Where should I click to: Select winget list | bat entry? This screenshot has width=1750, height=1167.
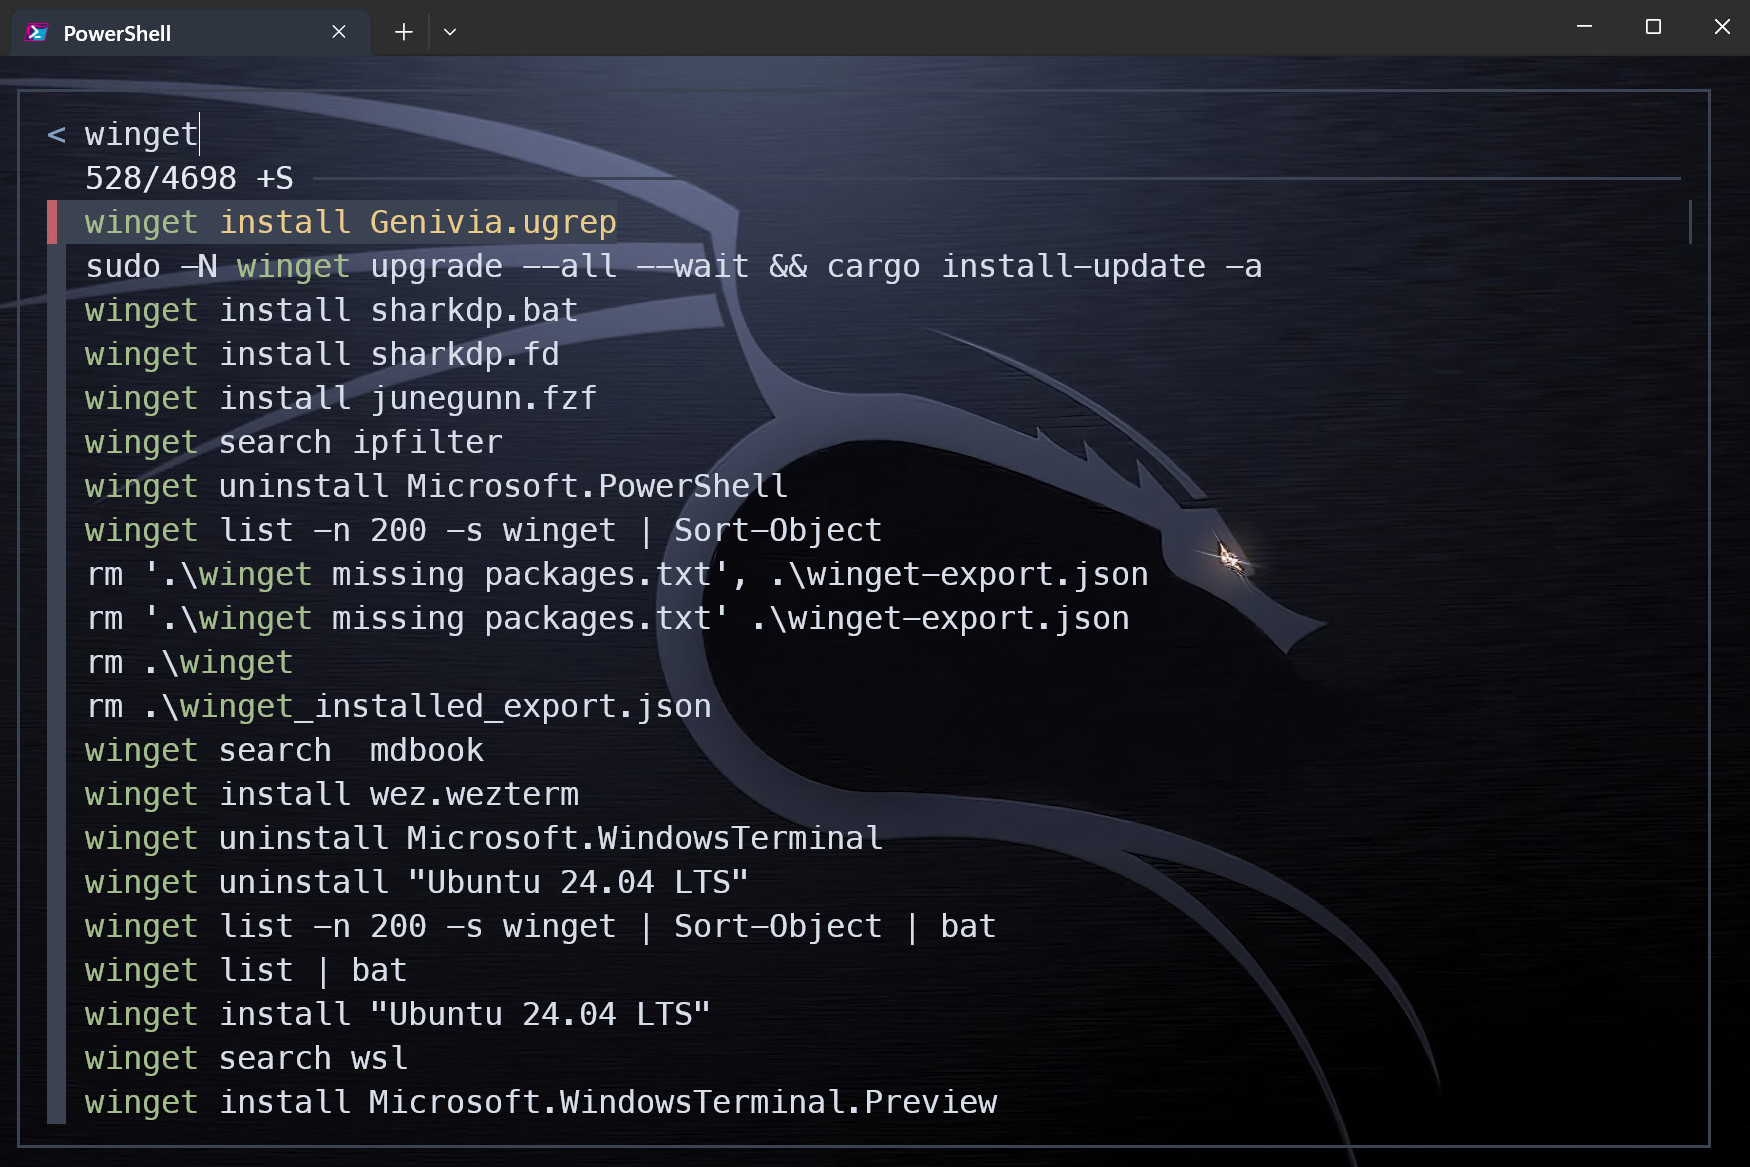pos(246,970)
